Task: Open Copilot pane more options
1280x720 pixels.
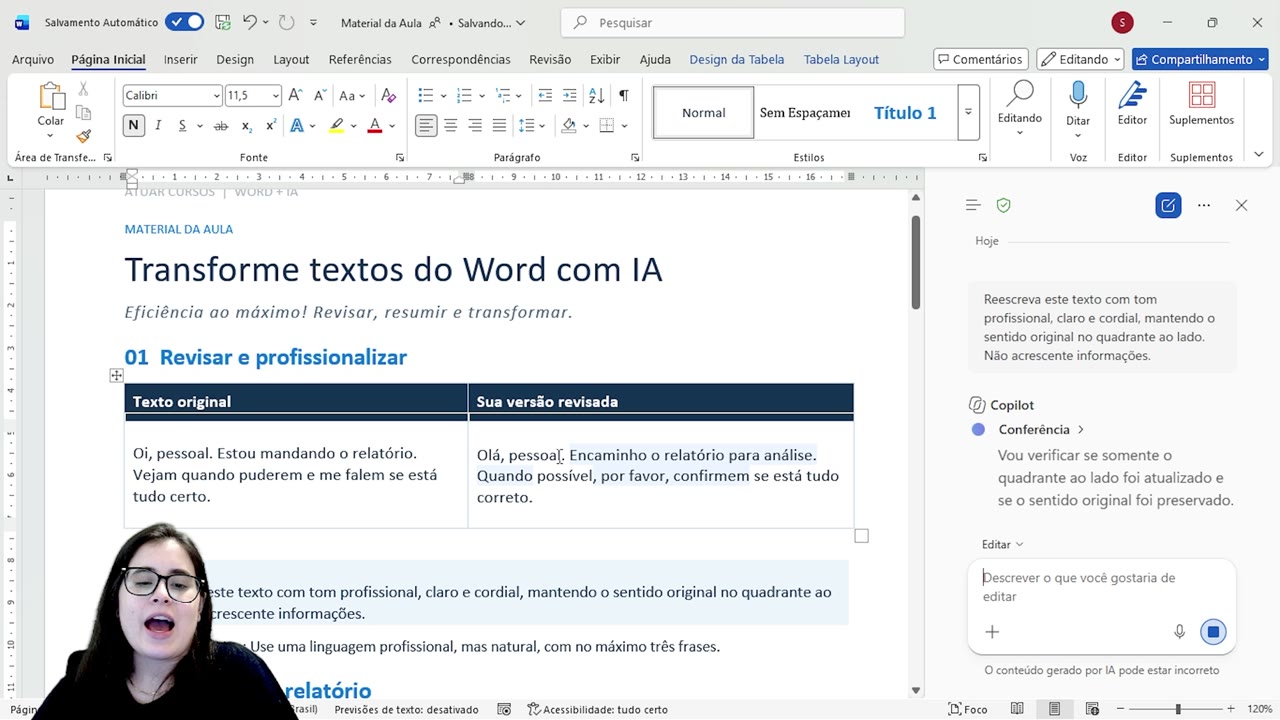Action: coord(1204,206)
